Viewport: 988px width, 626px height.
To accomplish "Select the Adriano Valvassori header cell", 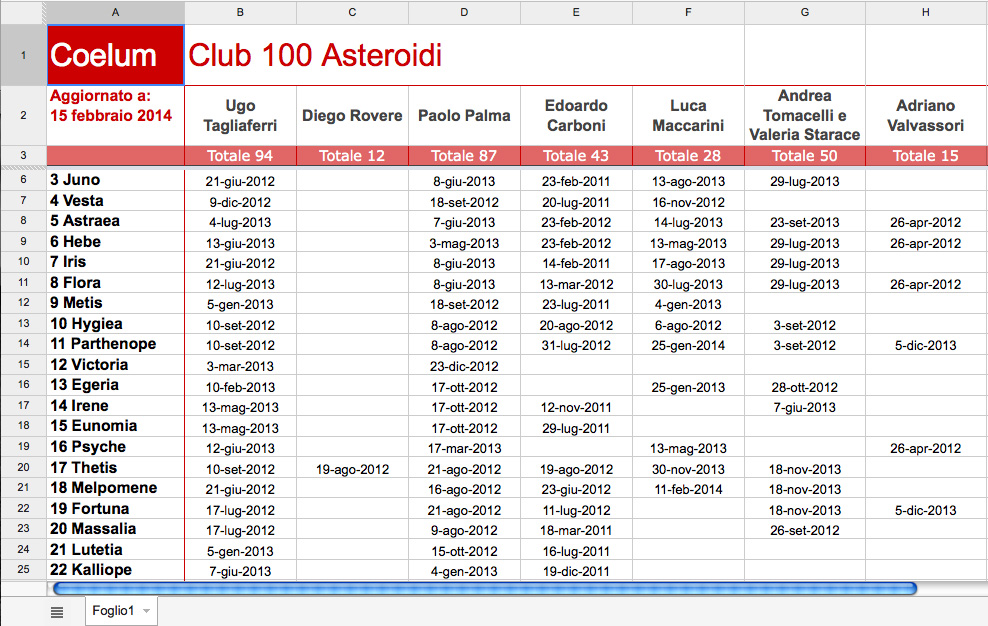I will click(926, 115).
